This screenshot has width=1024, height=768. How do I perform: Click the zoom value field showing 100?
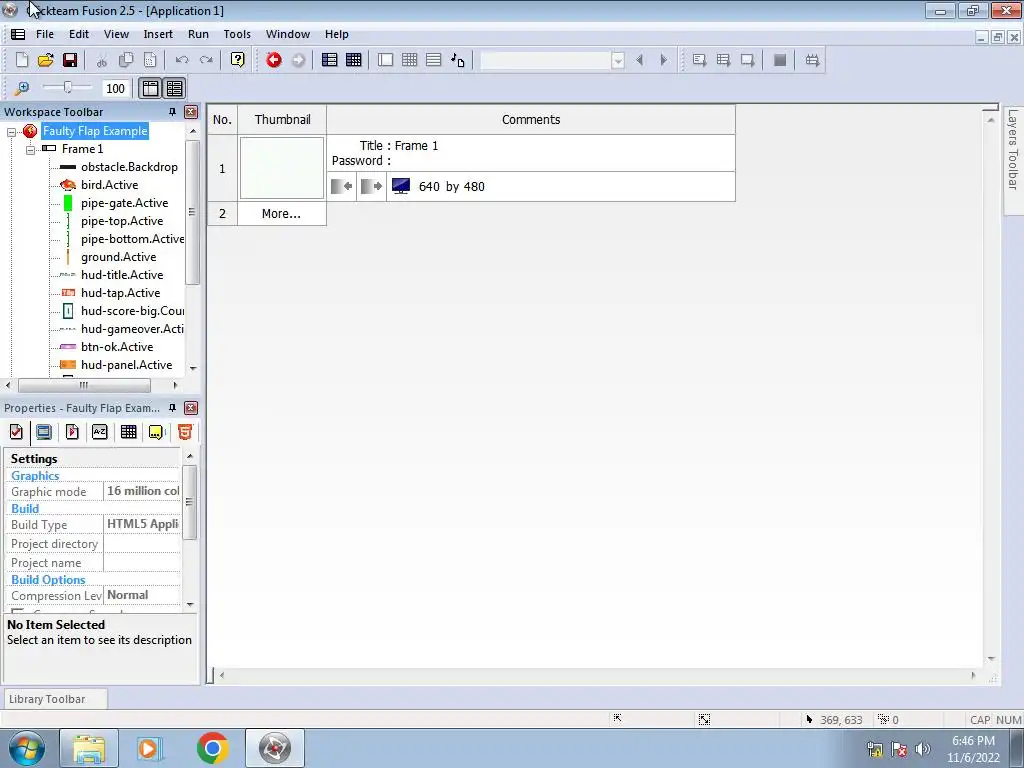point(116,88)
